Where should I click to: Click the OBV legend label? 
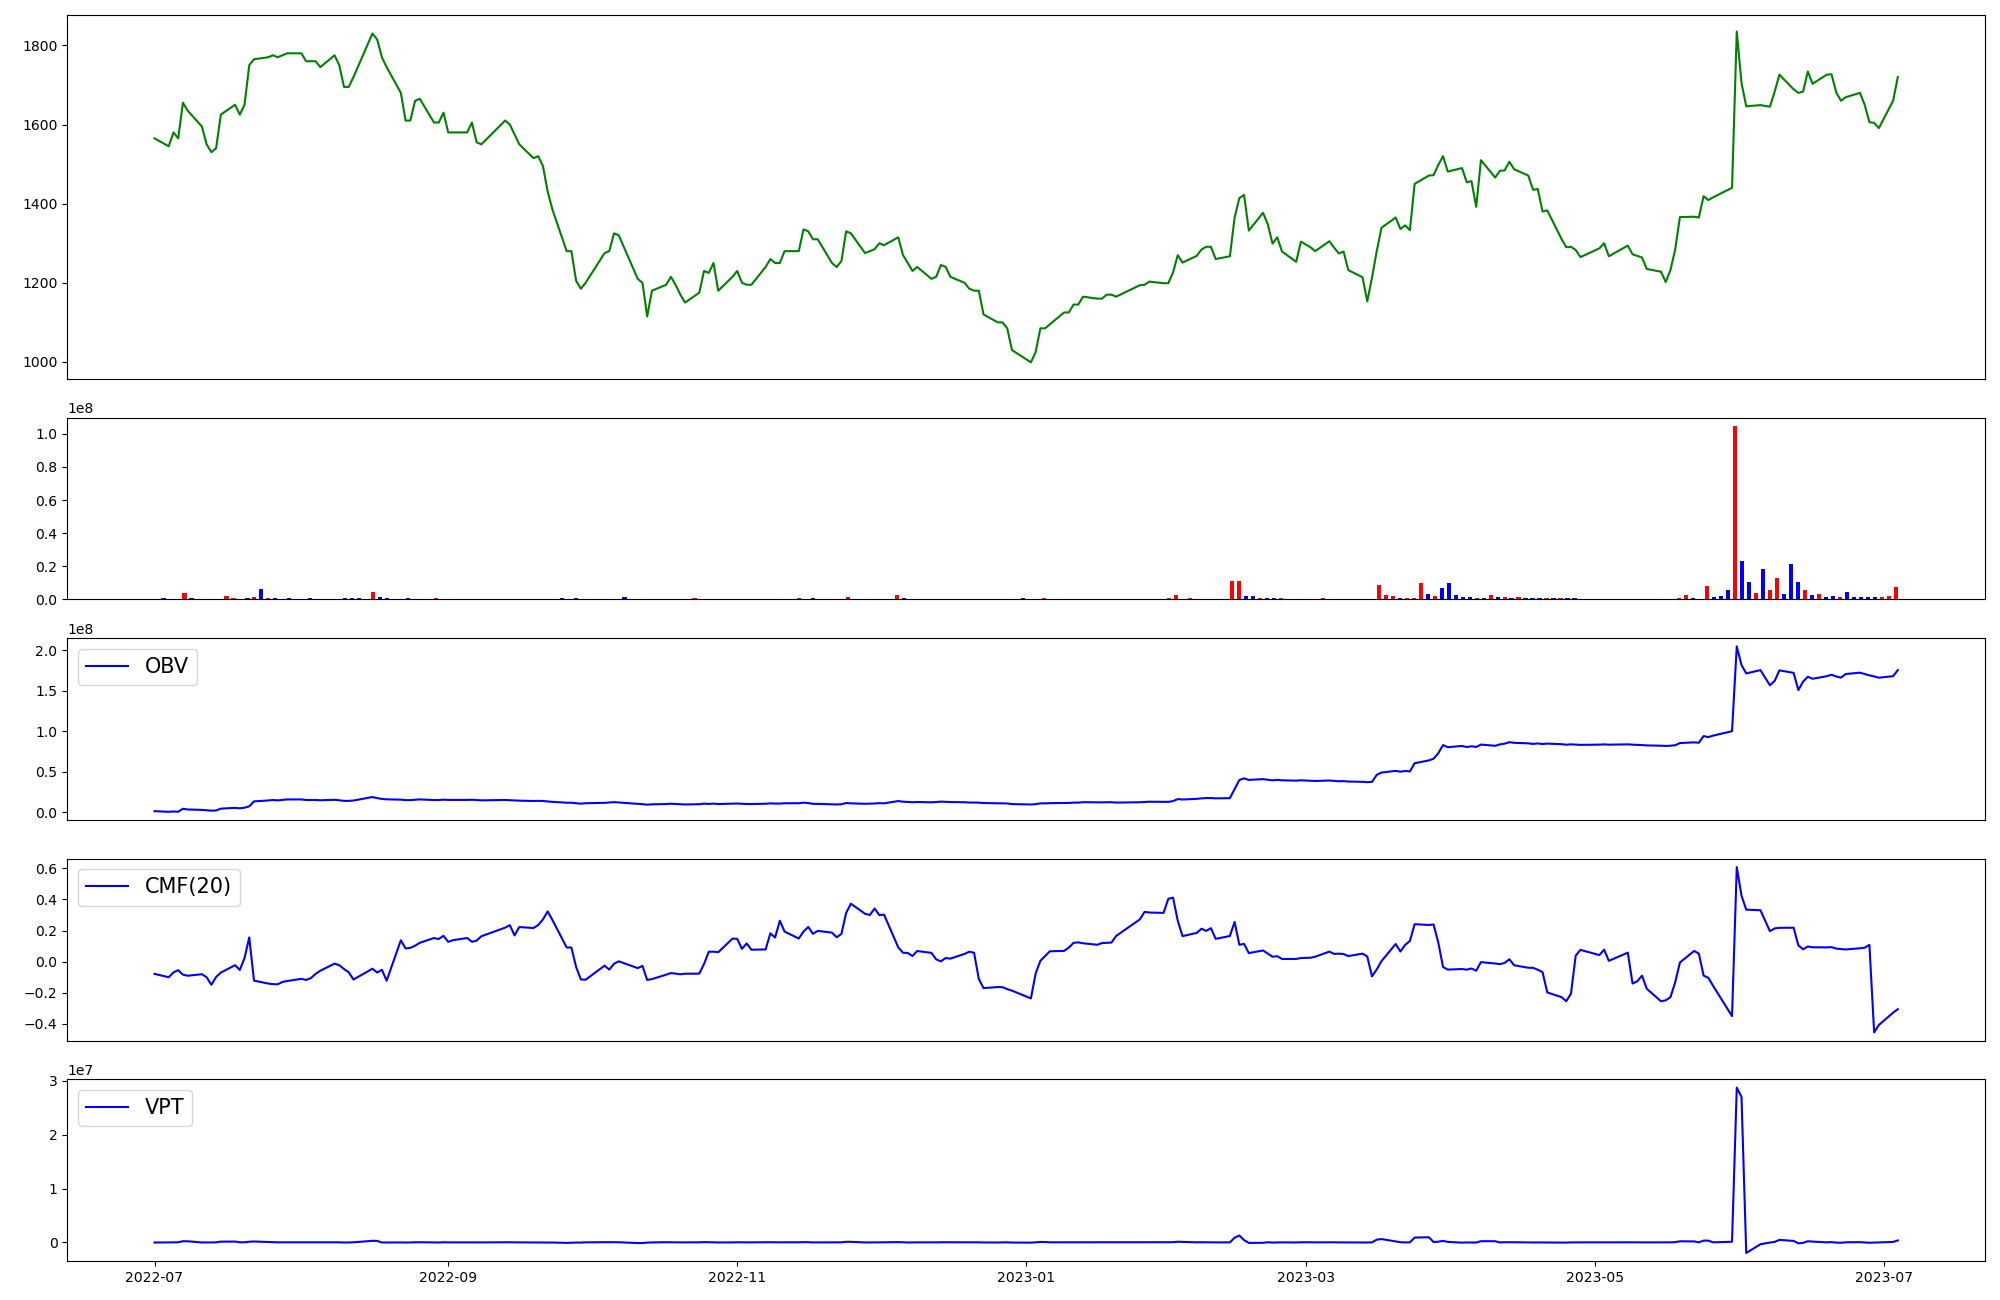(166, 666)
